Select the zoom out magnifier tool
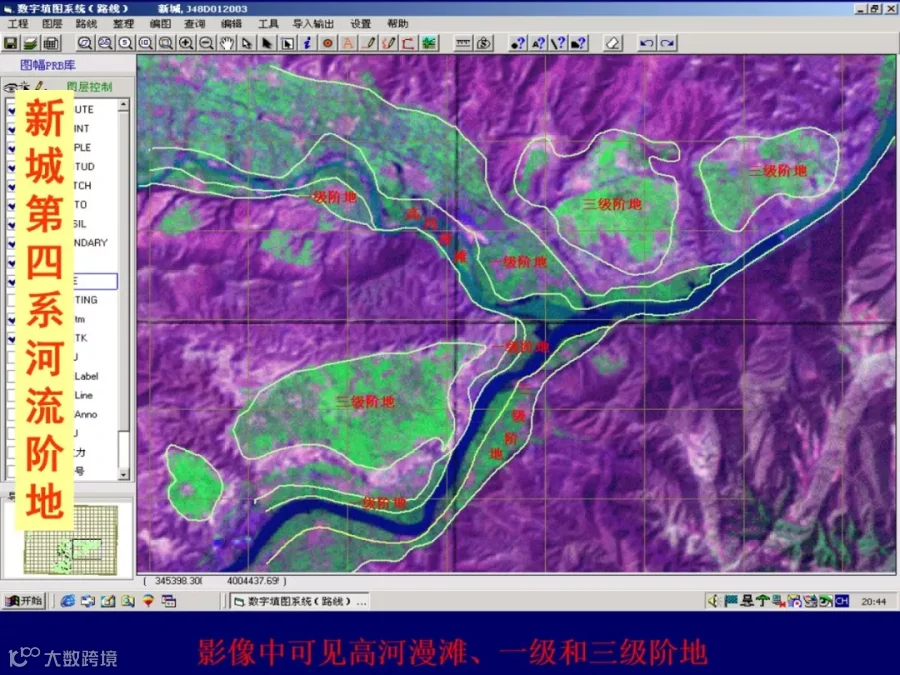The image size is (900, 675). [x=206, y=43]
